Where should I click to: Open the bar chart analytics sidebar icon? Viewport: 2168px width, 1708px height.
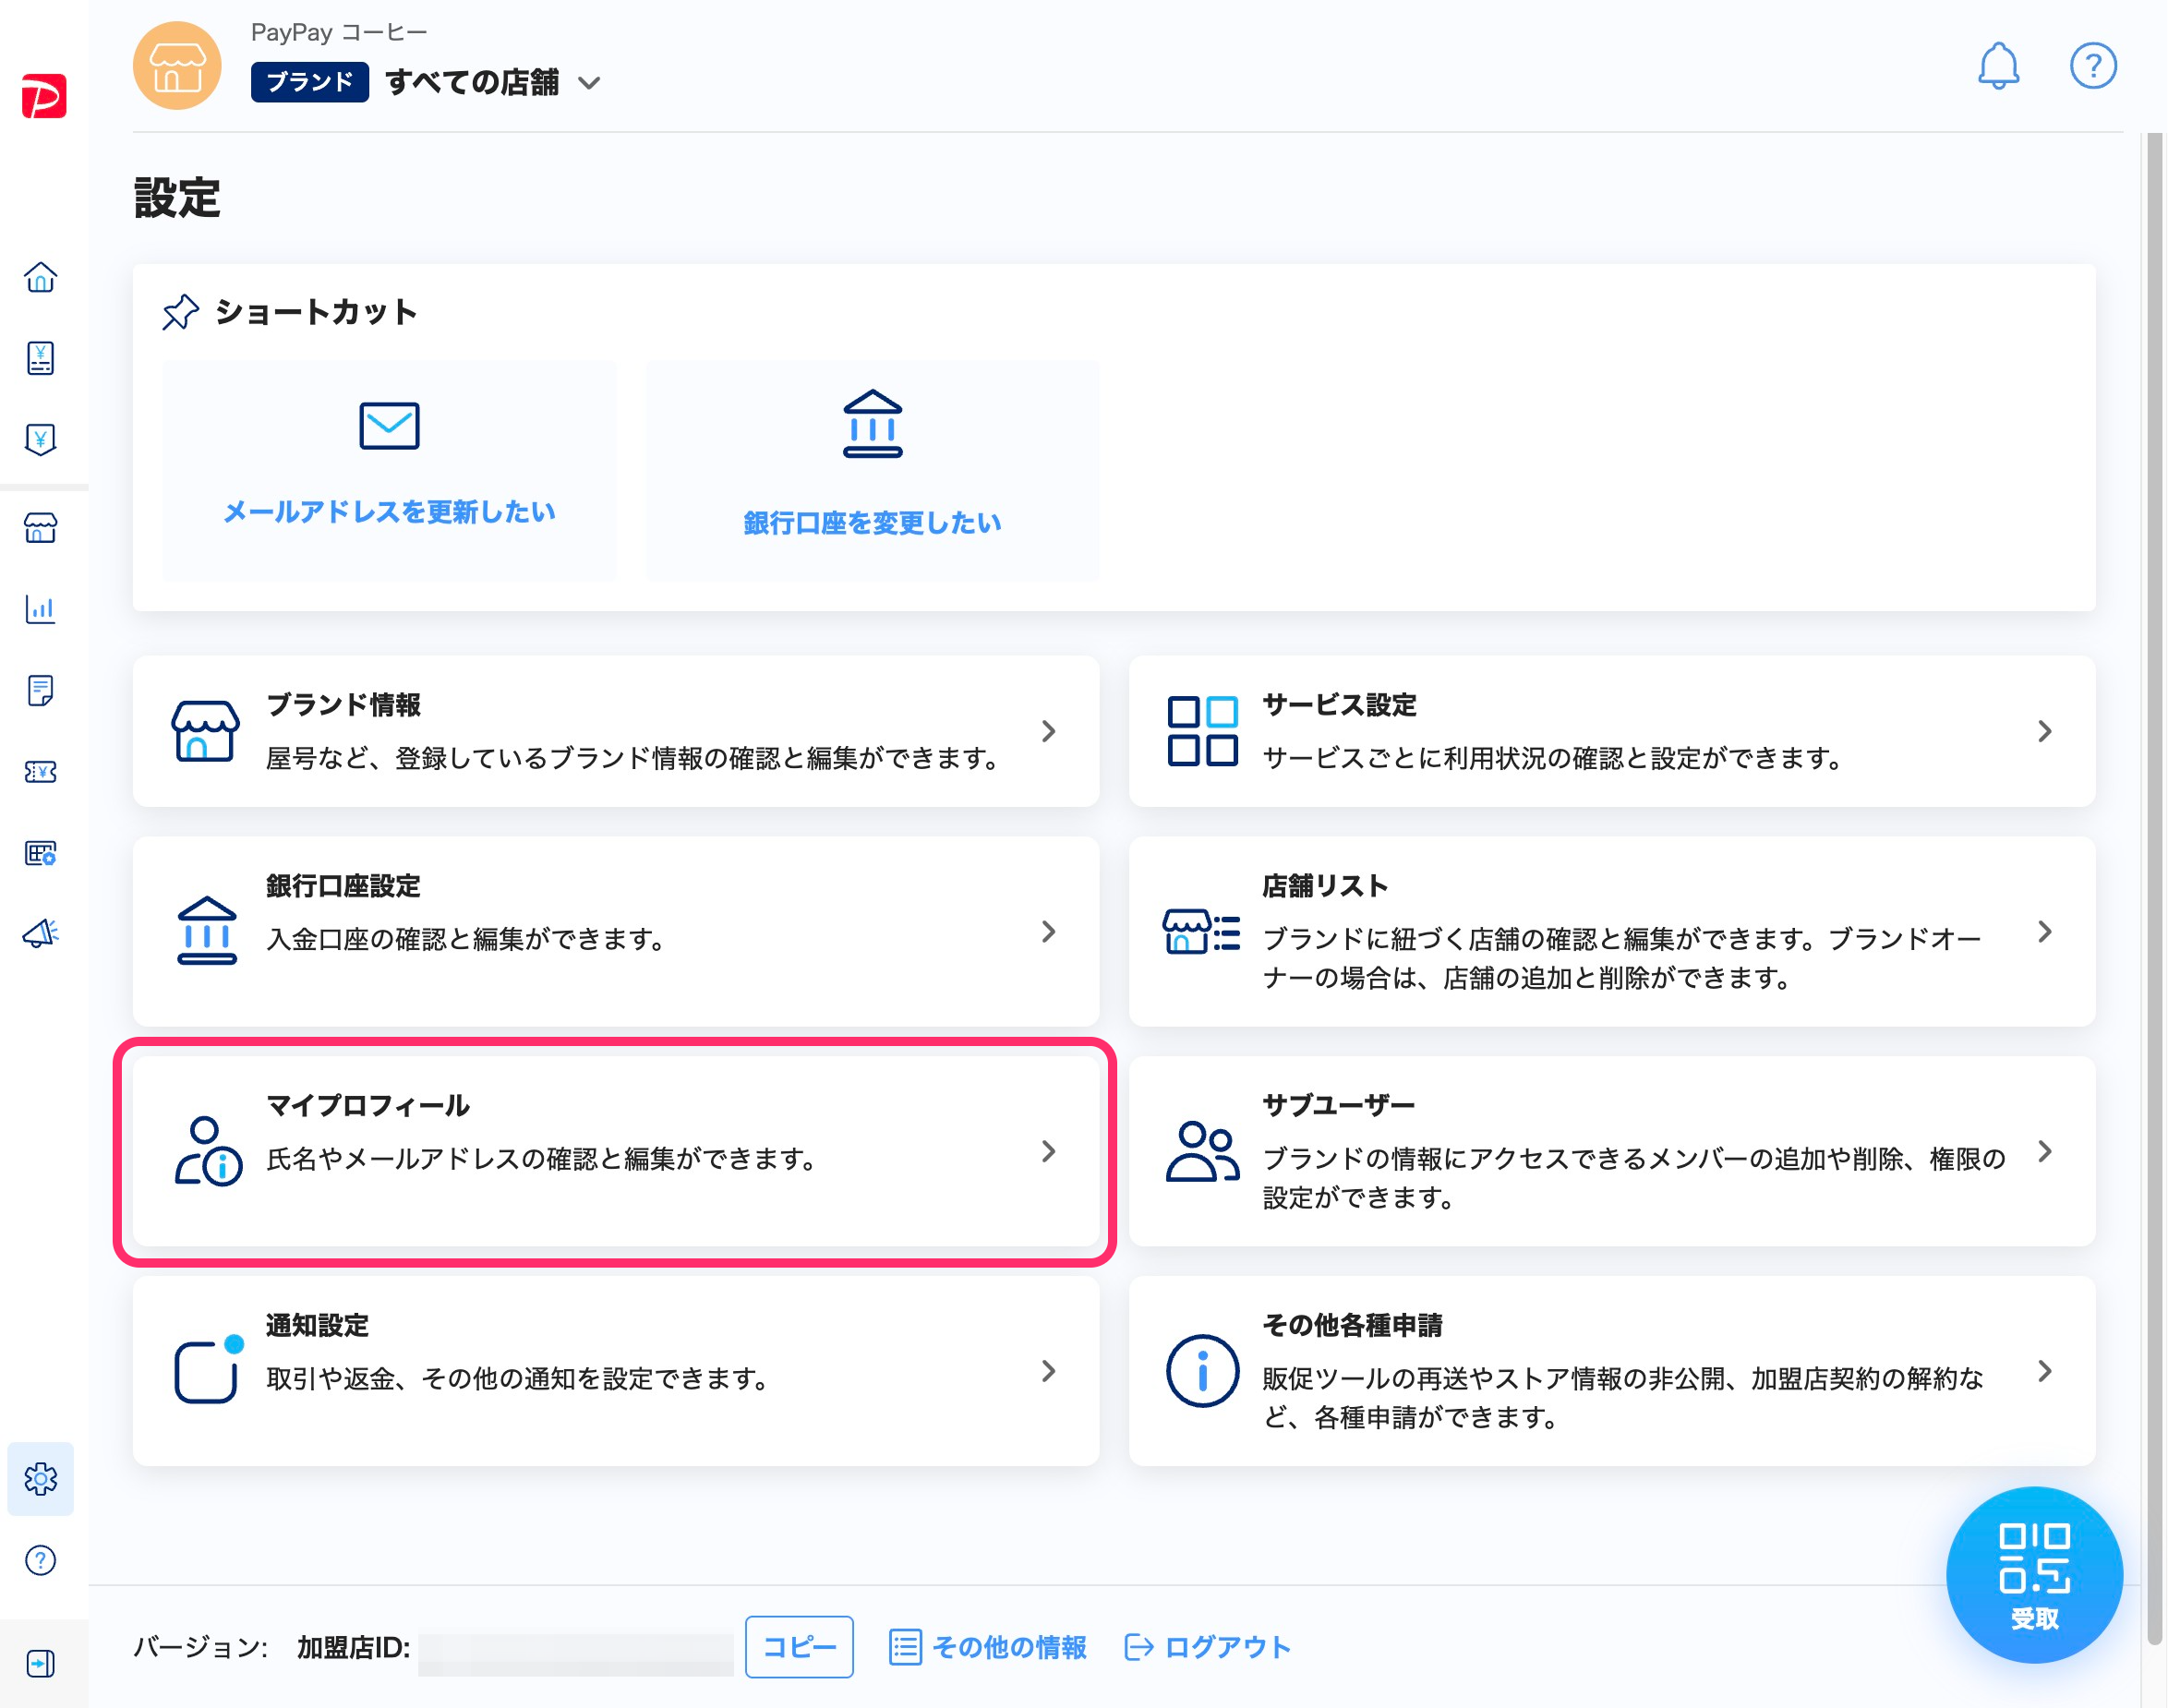pyautogui.click(x=41, y=609)
